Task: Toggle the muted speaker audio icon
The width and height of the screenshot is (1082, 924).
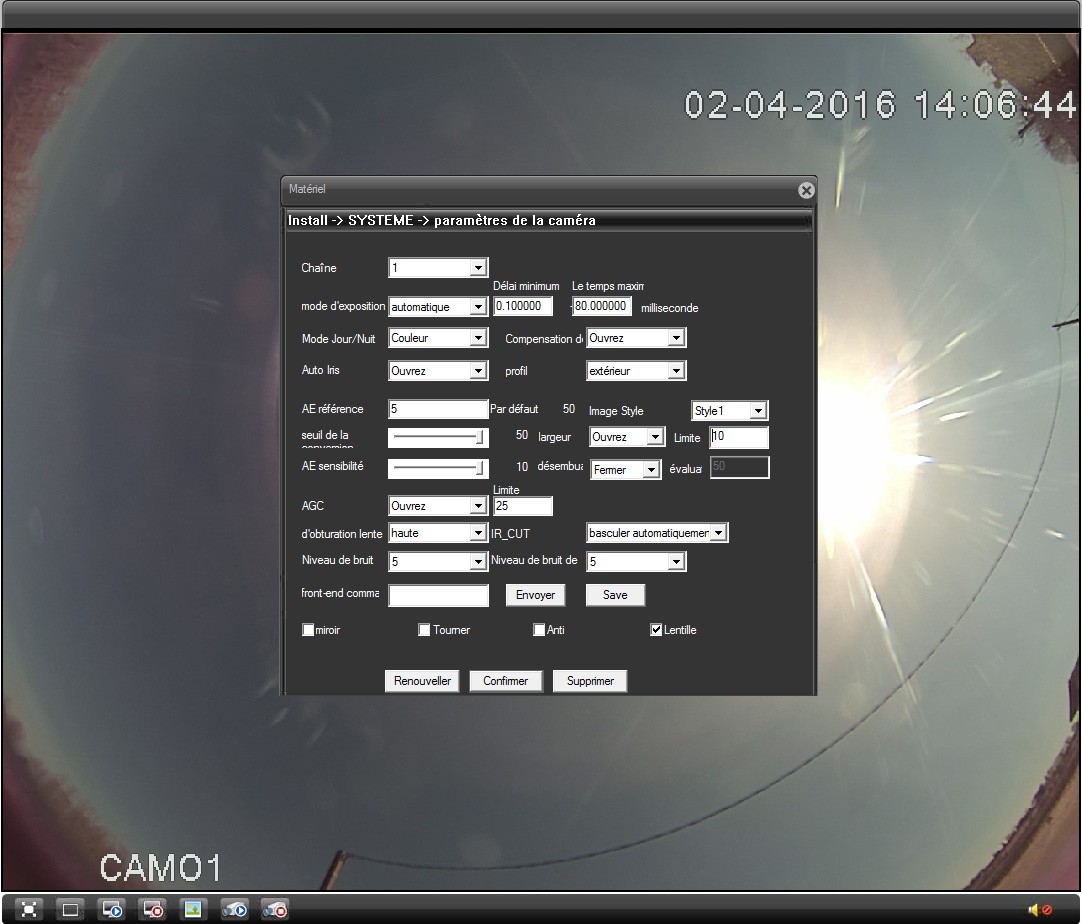Action: [x=1039, y=910]
